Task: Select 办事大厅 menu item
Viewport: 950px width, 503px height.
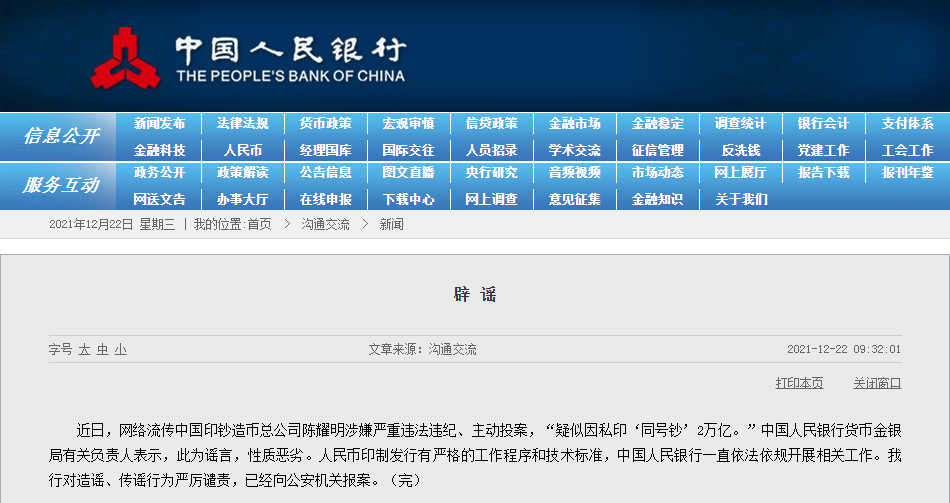Action: coord(242,199)
